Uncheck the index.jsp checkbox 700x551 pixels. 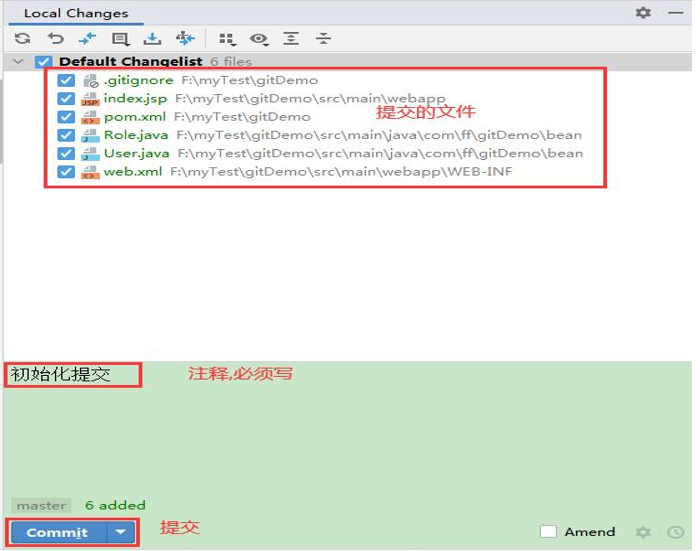click(66, 99)
